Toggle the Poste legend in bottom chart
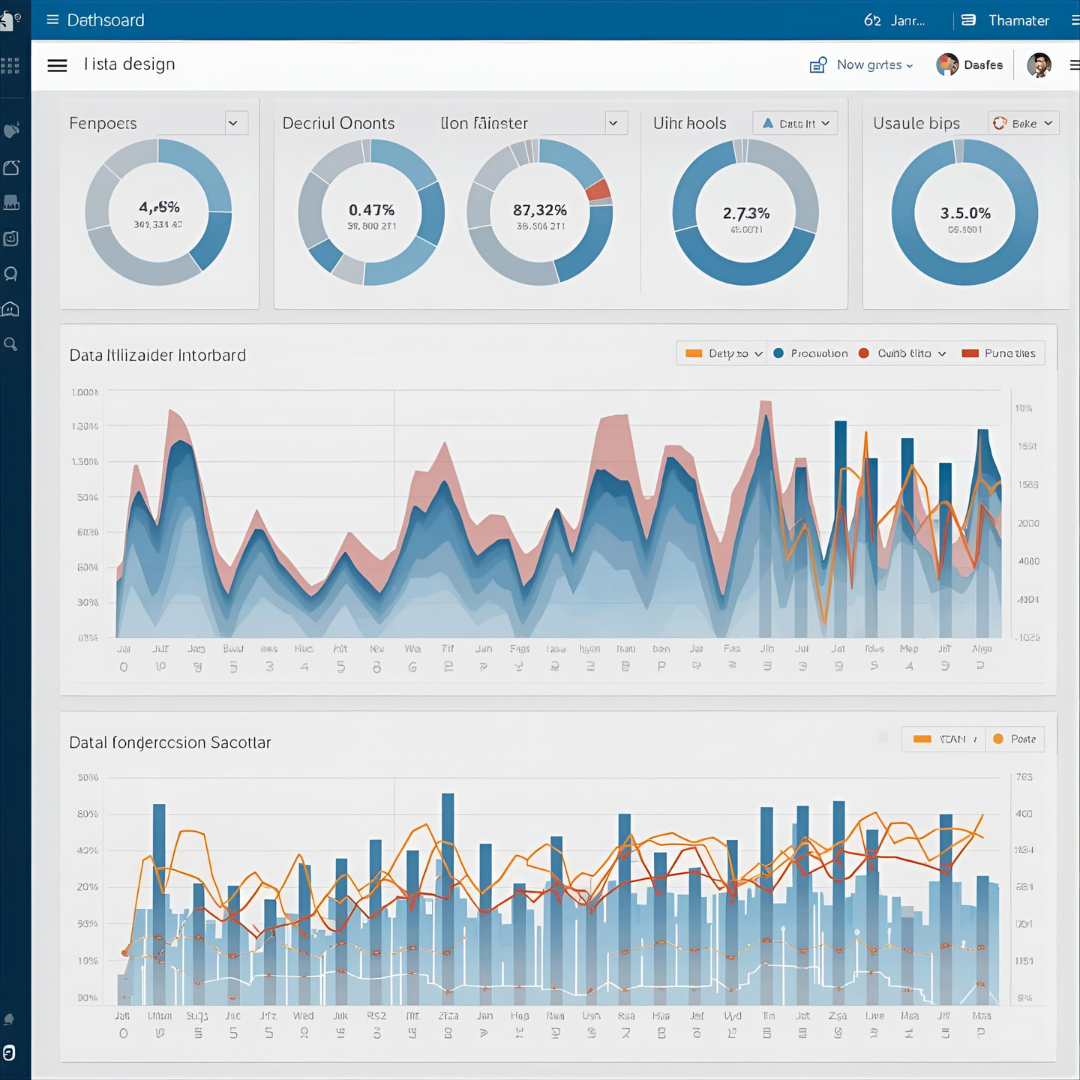1080x1080 pixels. click(x=1014, y=739)
